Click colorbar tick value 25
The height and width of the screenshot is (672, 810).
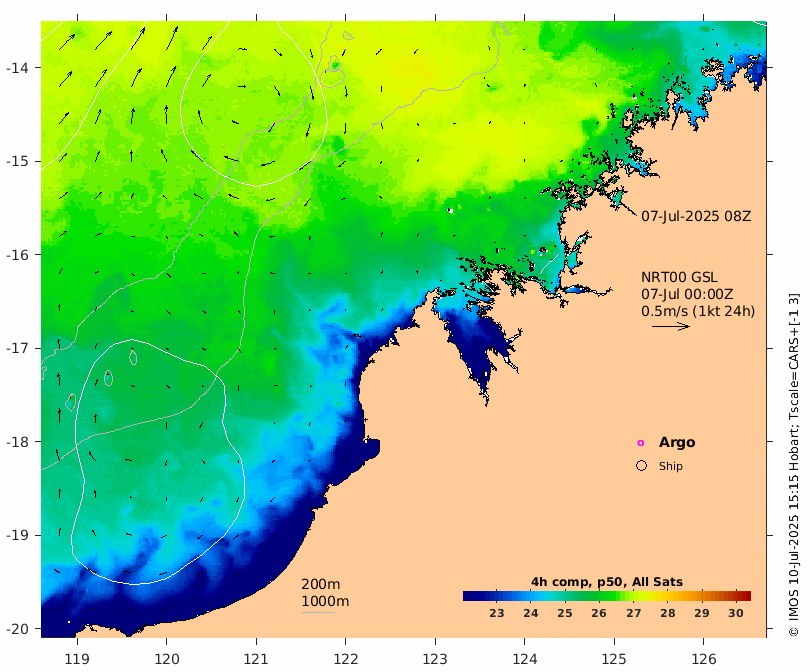(565, 613)
